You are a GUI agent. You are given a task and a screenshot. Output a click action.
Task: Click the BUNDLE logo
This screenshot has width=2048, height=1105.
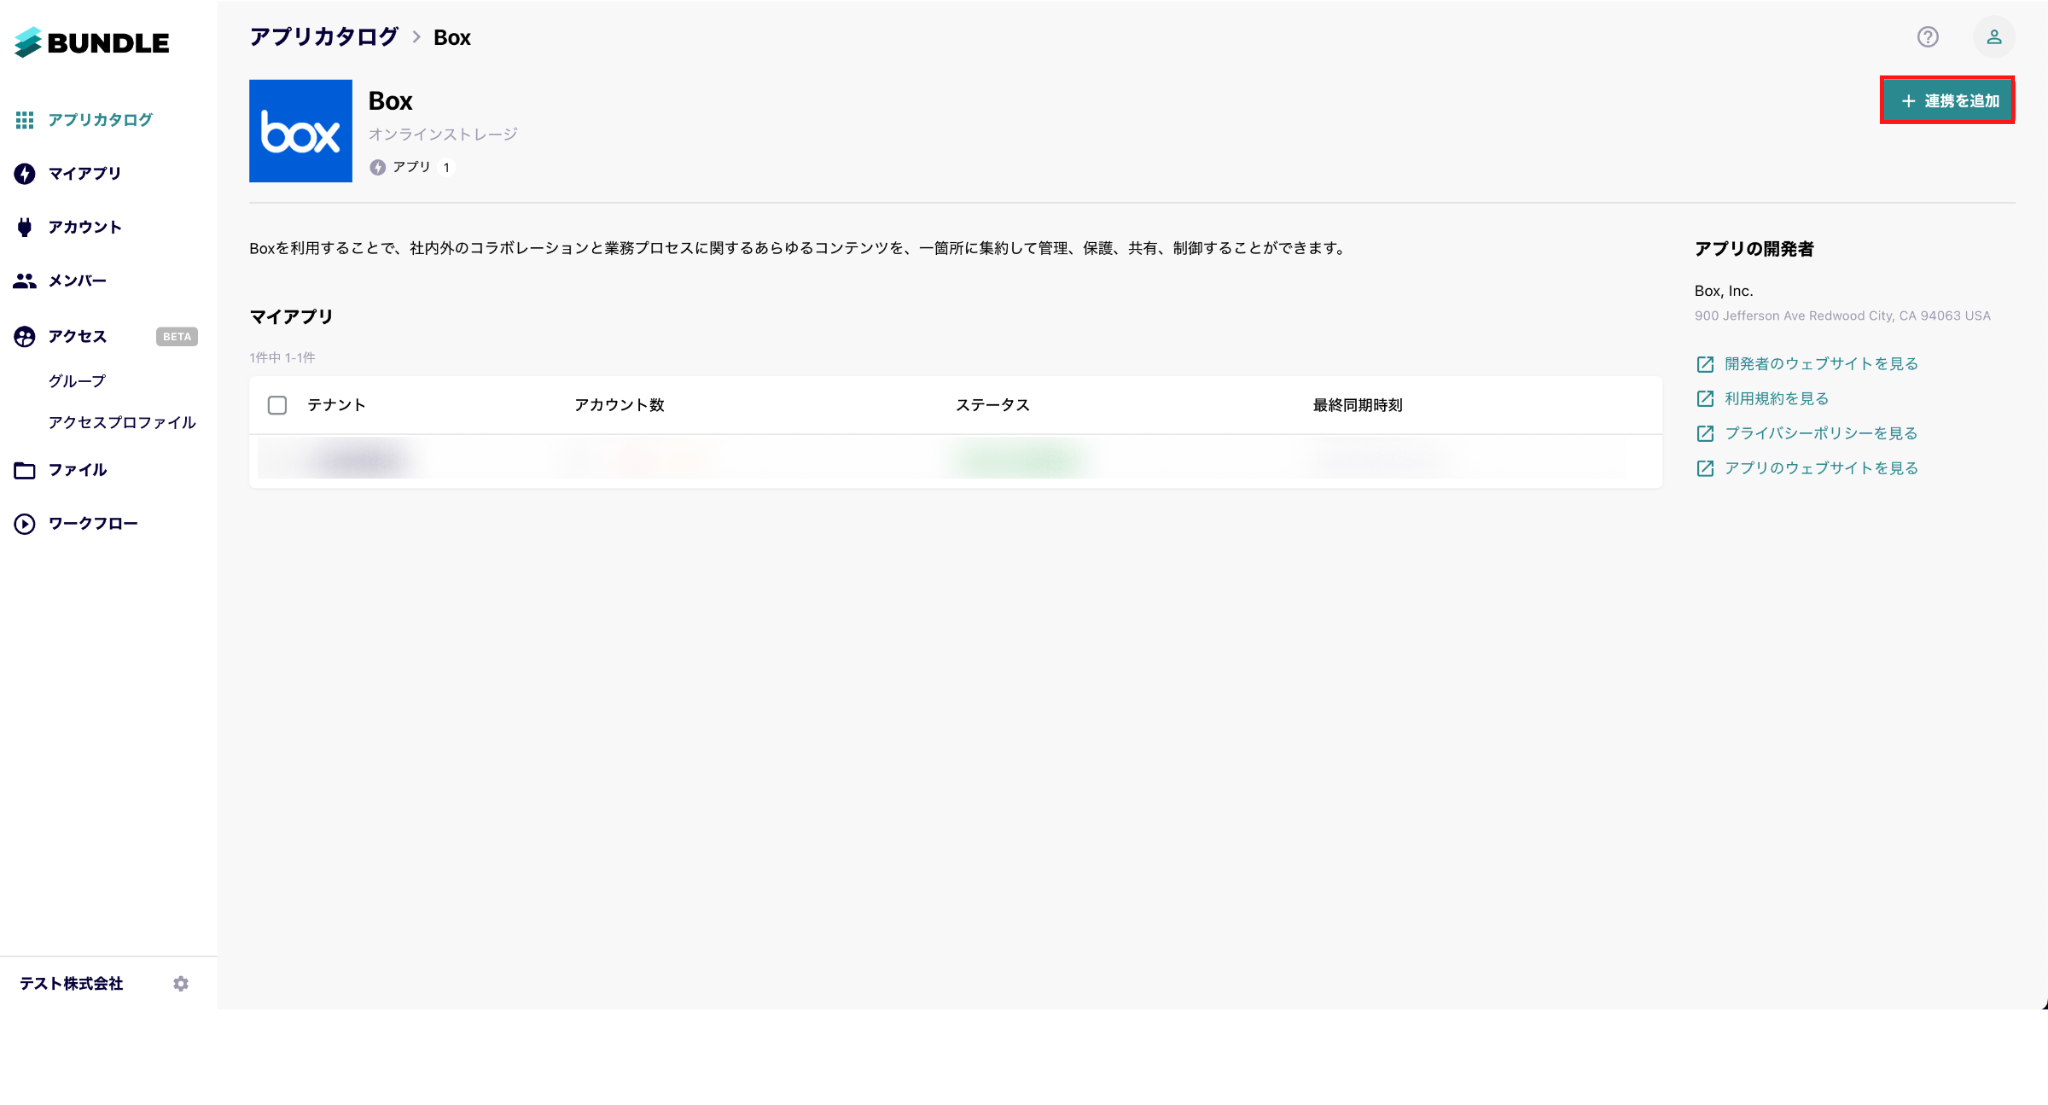(91, 43)
